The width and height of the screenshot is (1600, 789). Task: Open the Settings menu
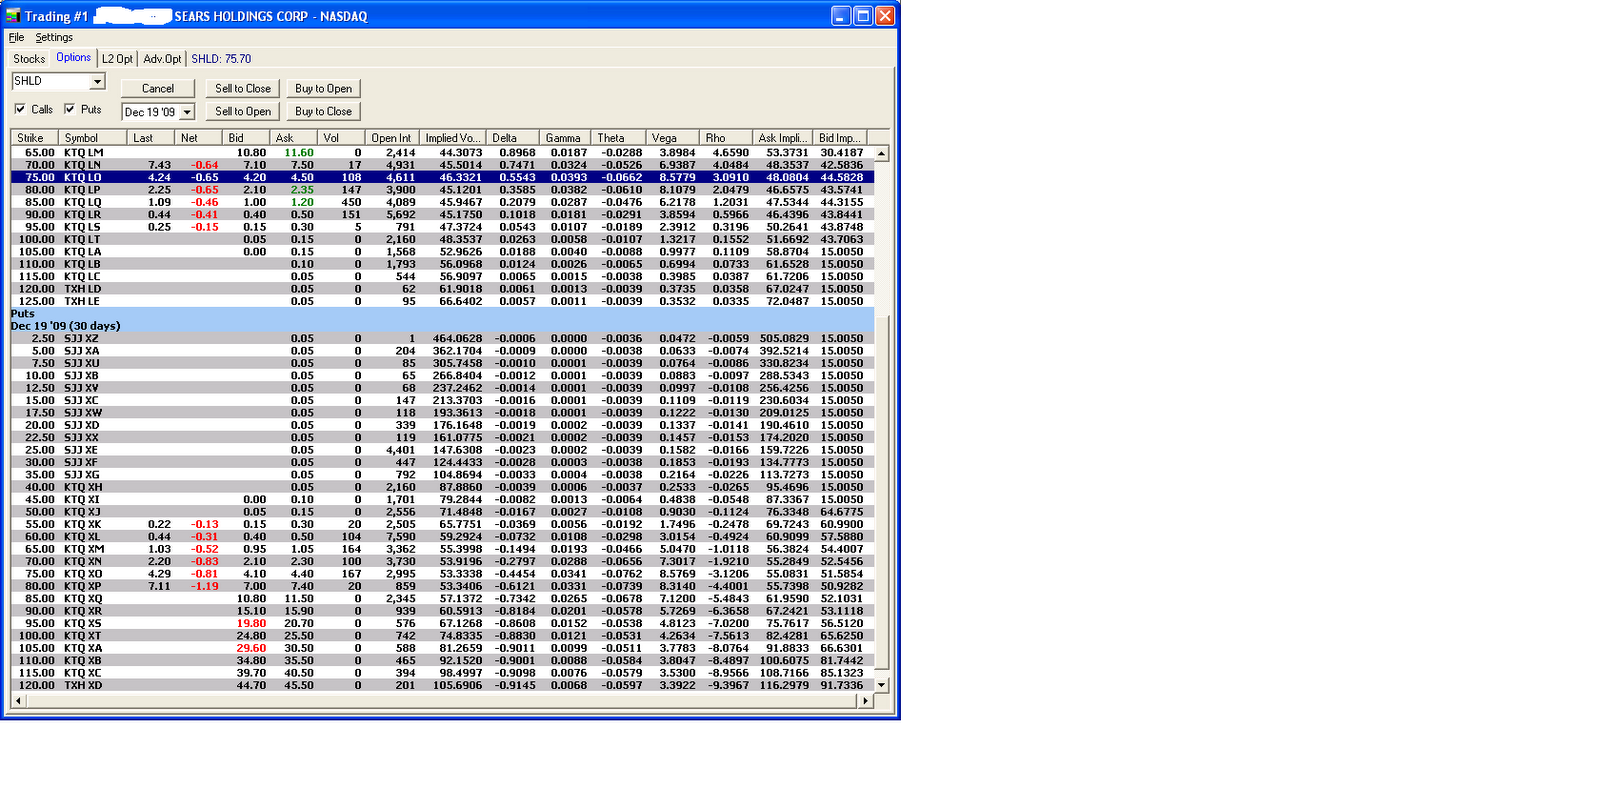(54, 37)
